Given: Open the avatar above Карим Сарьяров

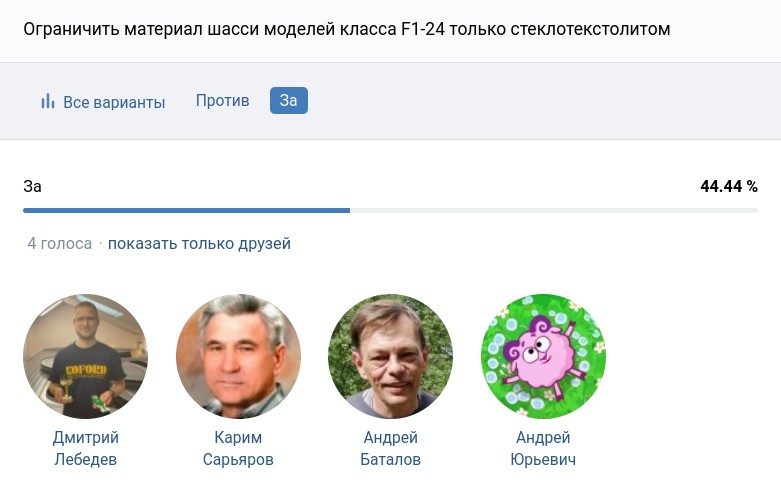Looking at the screenshot, I should coord(238,356).
